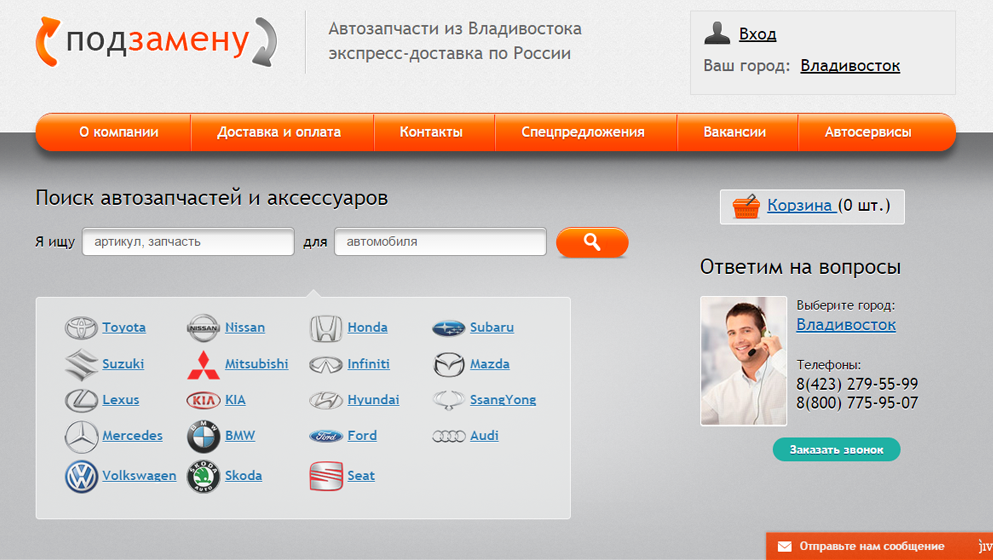Open the Mazda text link
Image resolution: width=993 pixels, height=560 pixels.
click(x=490, y=364)
